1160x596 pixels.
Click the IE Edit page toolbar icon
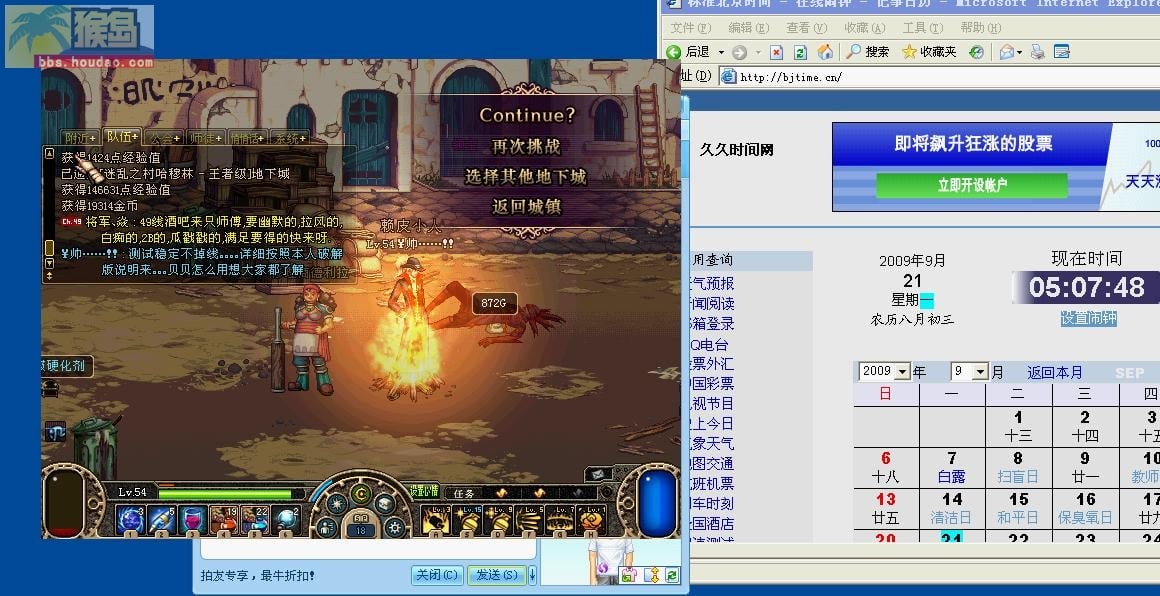tap(1062, 52)
